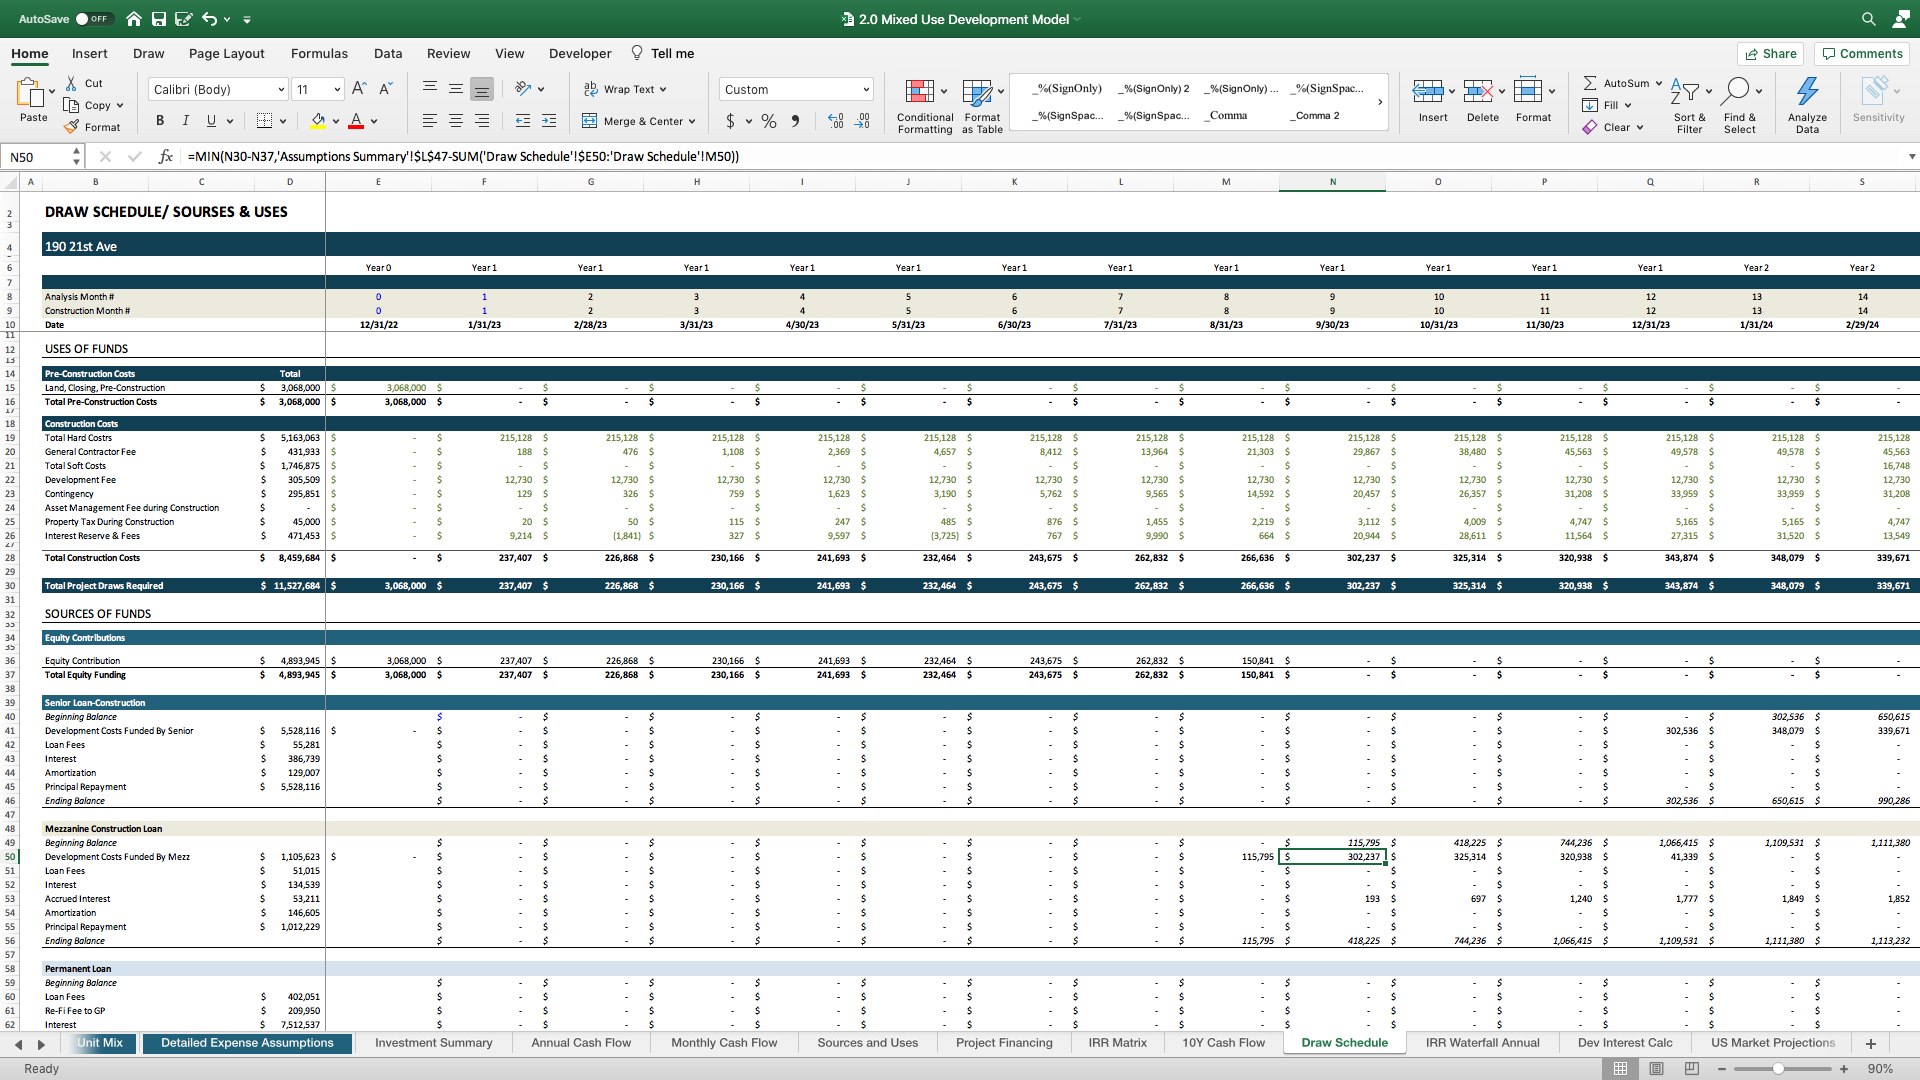Toggle the AutoSave switch

tap(94, 19)
